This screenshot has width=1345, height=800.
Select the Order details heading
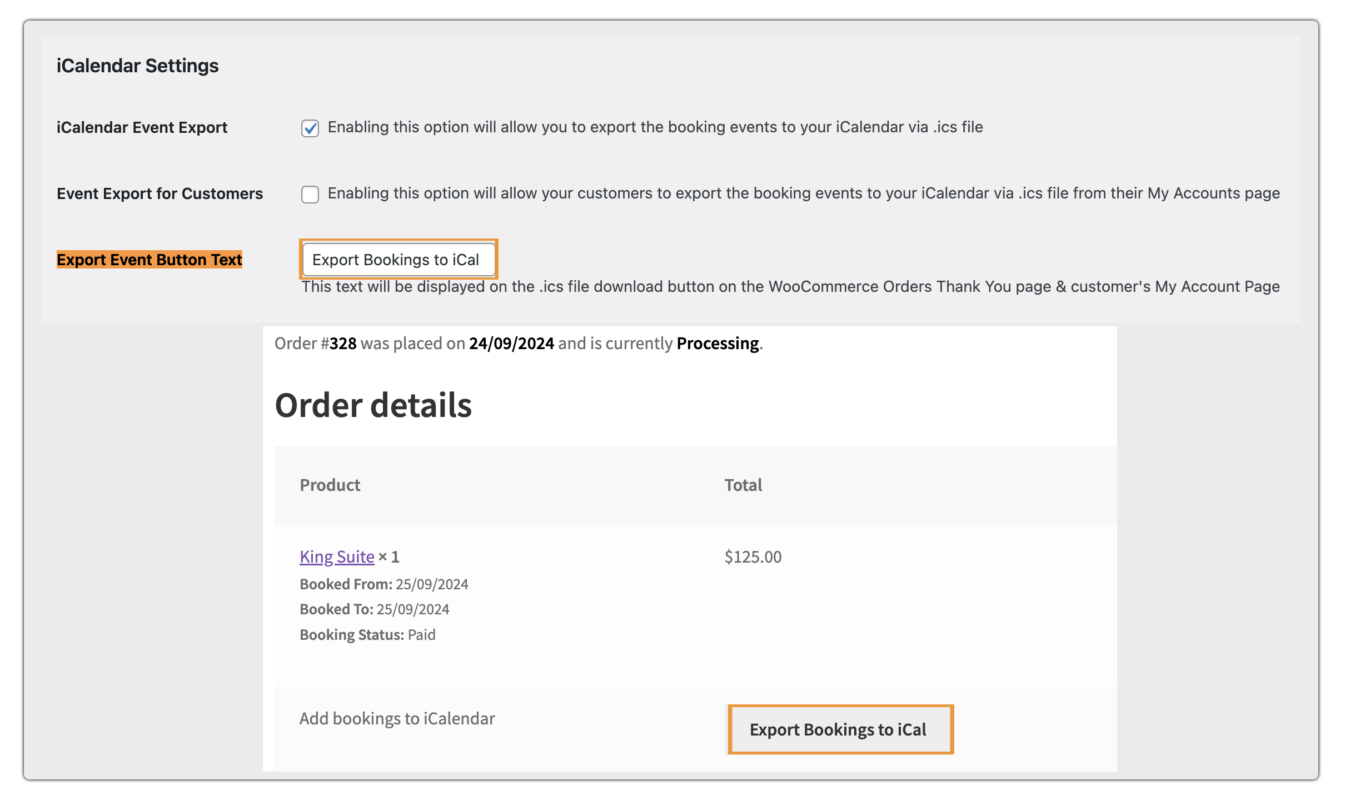tap(373, 405)
